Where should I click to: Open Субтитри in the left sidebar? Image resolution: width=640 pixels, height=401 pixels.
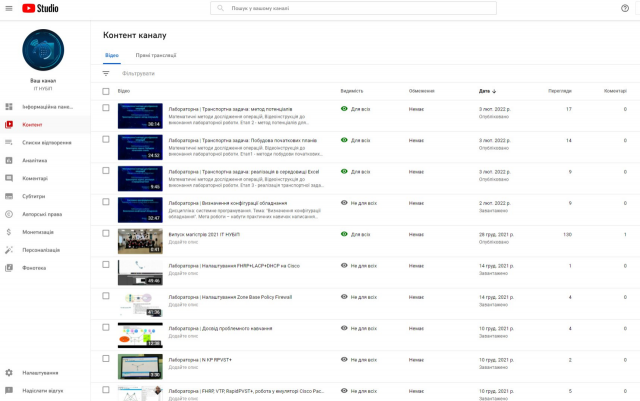(34, 196)
